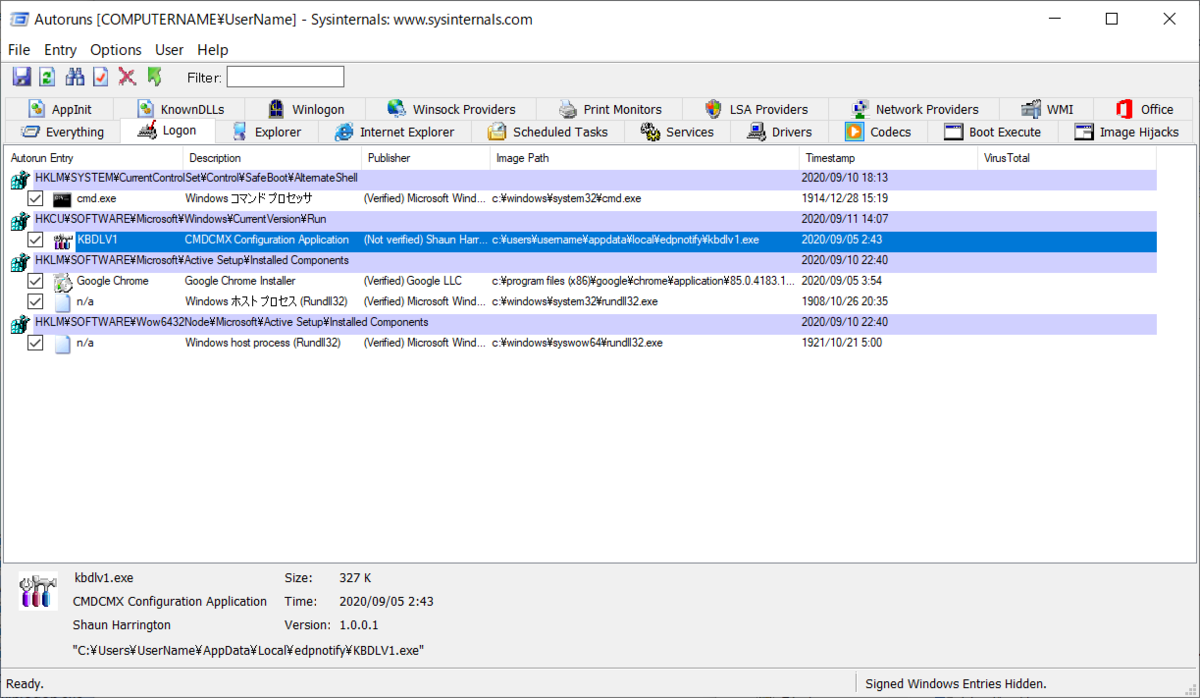Toggle checkbox for the syswow64 rundll32 n/a entry
This screenshot has width=1200, height=698.
(x=35, y=343)
